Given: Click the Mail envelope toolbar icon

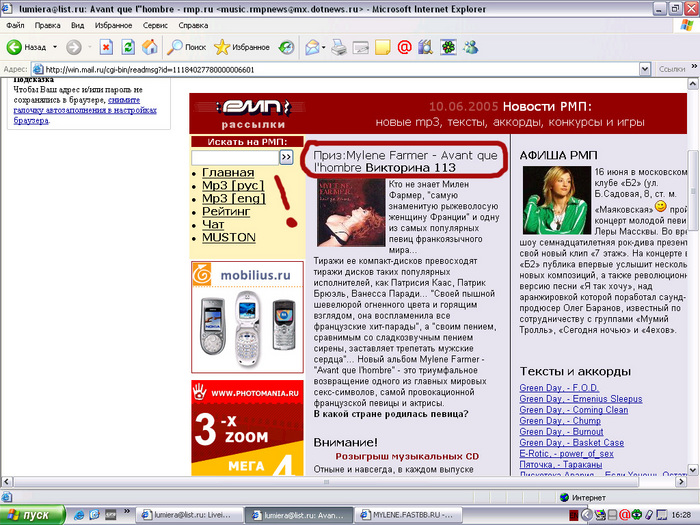Looking at the screenshot, I should coord(312,47).
